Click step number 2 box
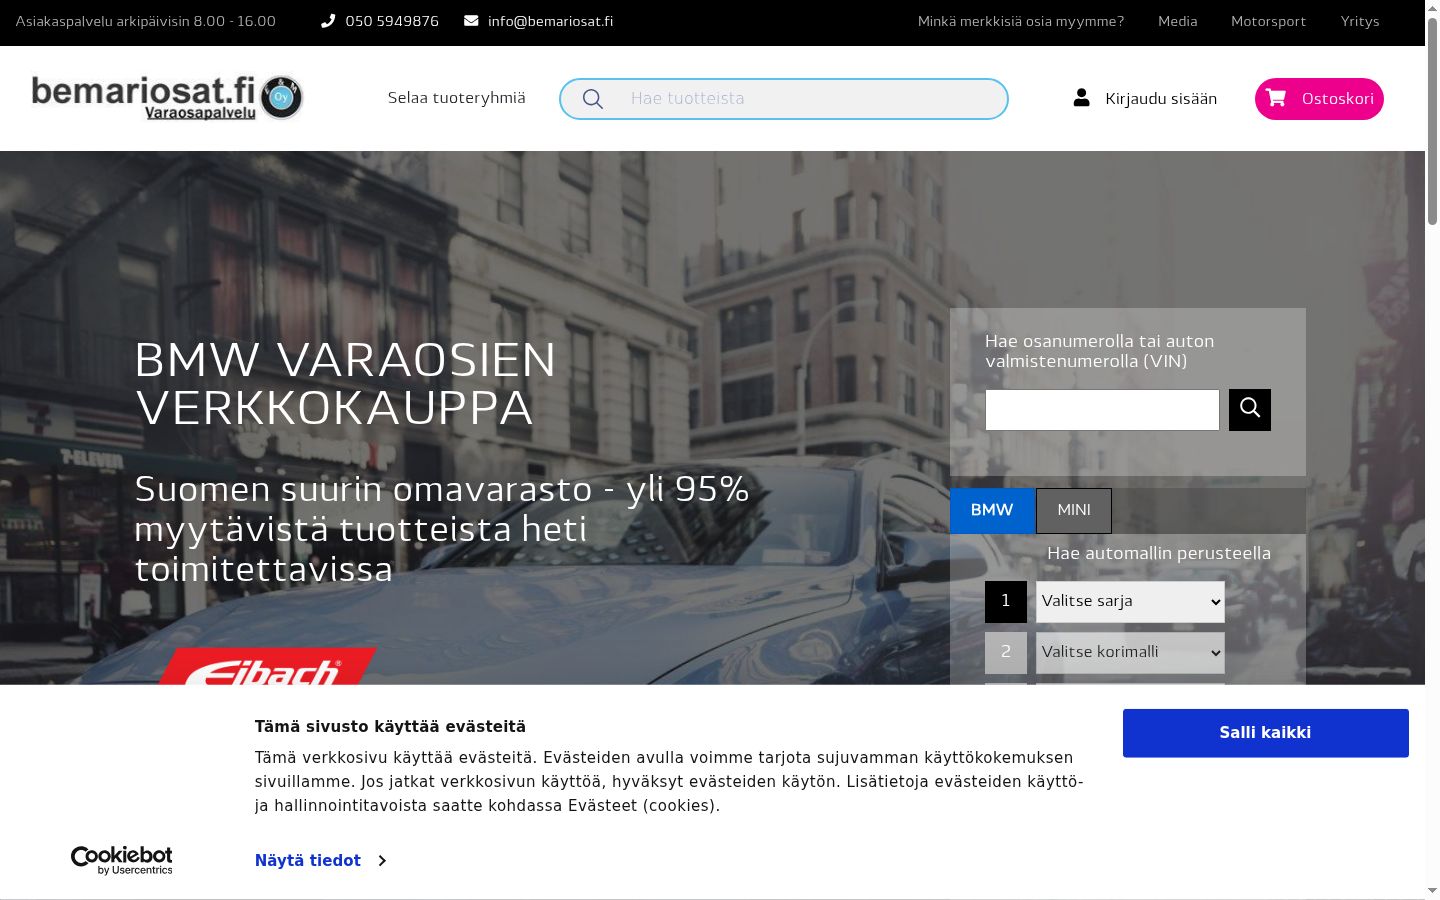The image size is (1440, 900). [1006, 653]
